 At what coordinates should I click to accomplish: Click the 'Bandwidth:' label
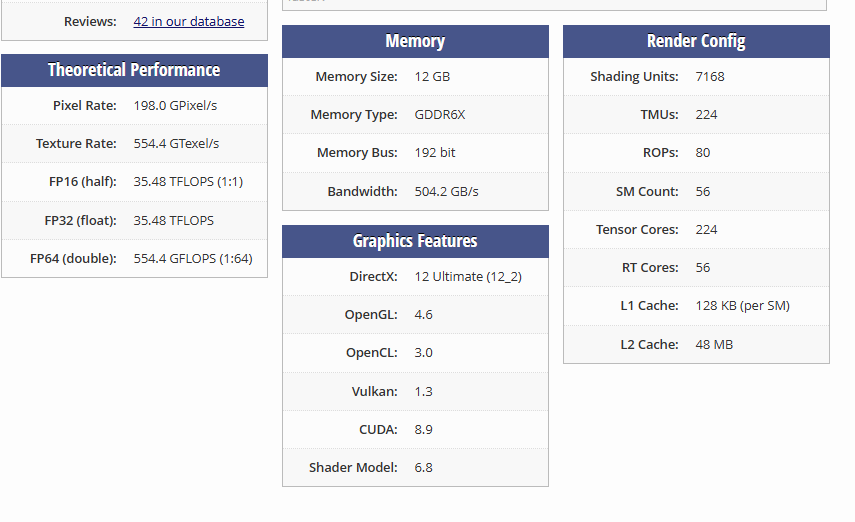point(362,191)
